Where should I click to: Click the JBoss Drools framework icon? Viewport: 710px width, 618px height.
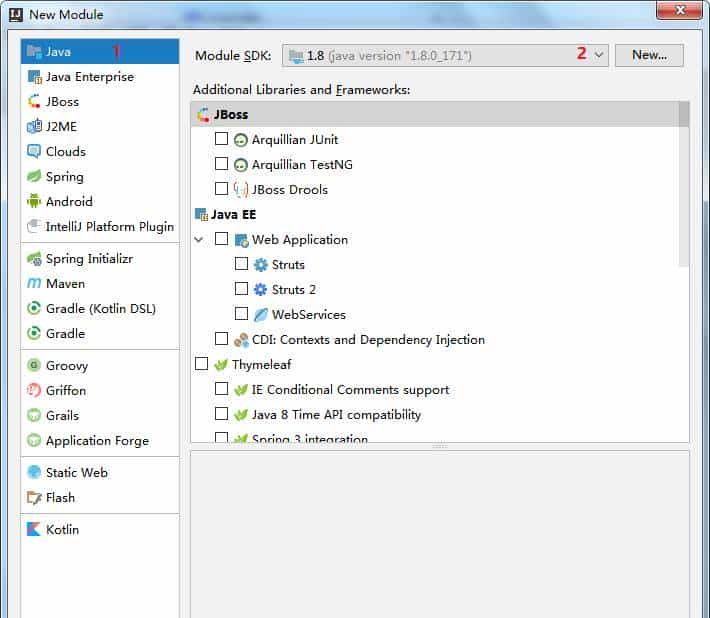pos(240,190)
